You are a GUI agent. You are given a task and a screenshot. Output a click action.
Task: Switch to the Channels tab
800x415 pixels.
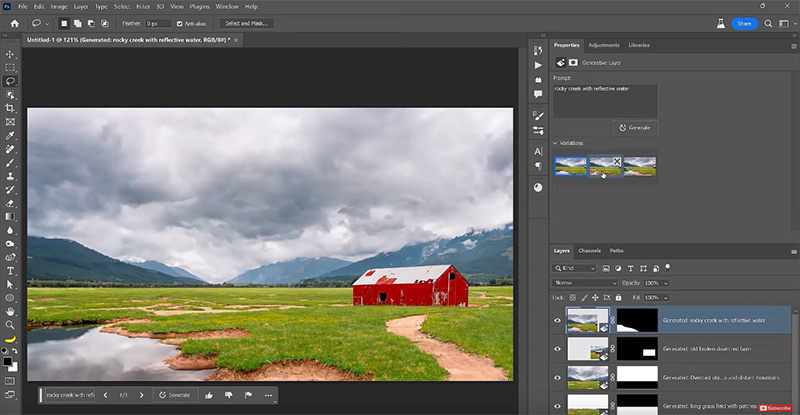(589, 251)
